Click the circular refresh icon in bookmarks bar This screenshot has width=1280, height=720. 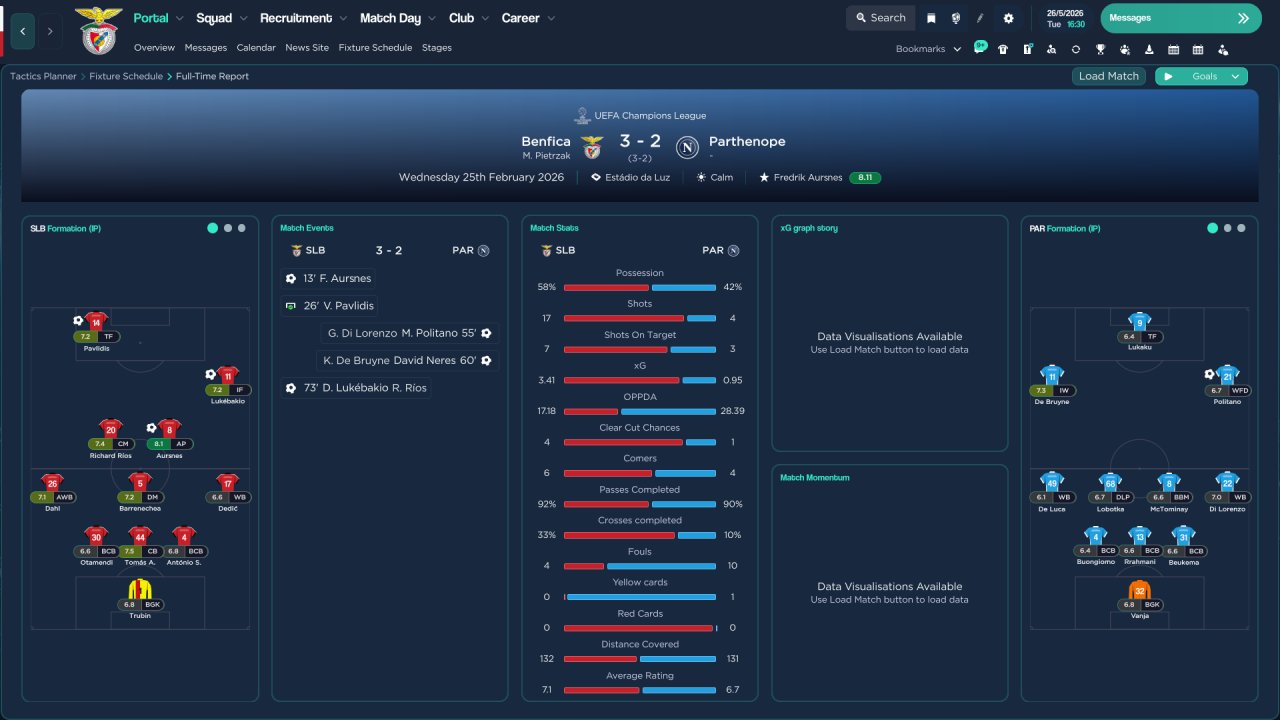coord(1076,49)
